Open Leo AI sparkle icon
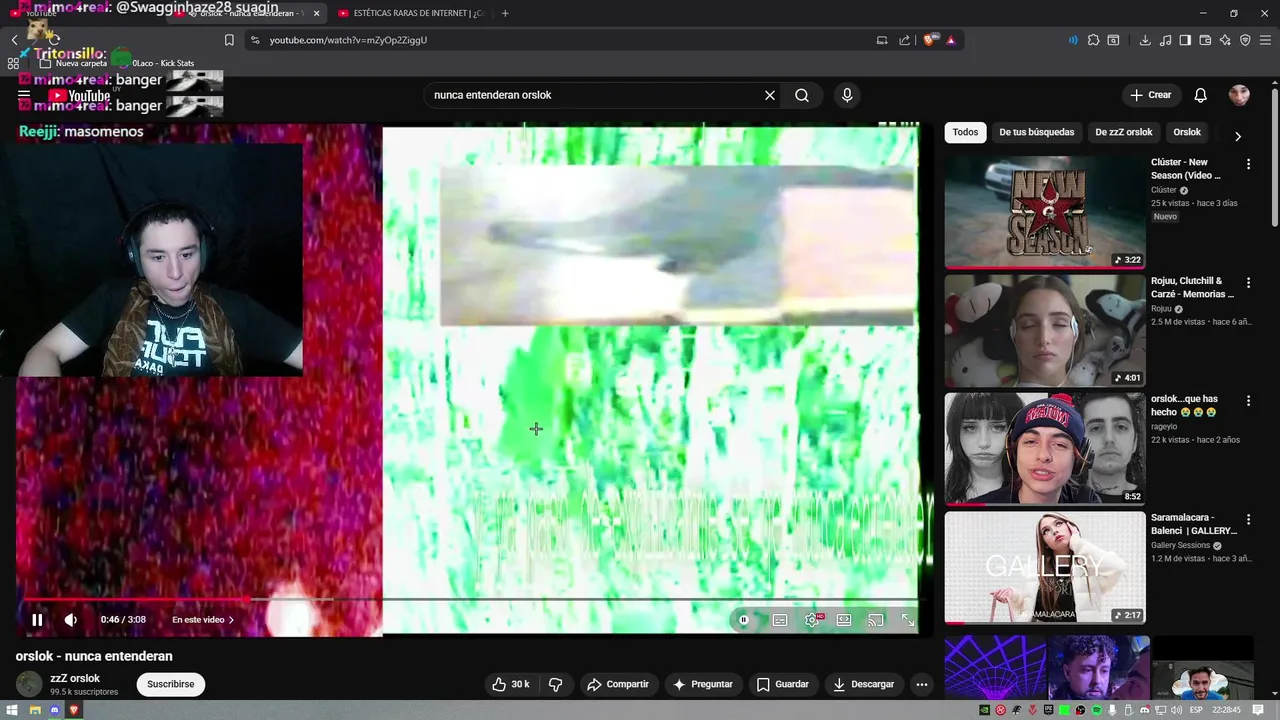 point(1225,40)
